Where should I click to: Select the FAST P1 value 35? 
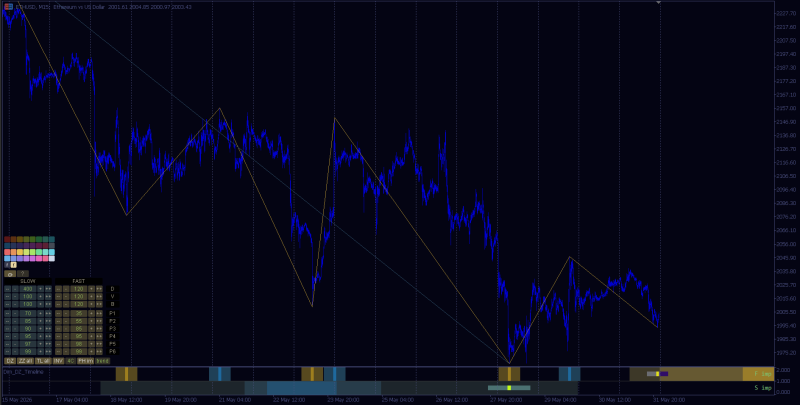click(79, 313)
